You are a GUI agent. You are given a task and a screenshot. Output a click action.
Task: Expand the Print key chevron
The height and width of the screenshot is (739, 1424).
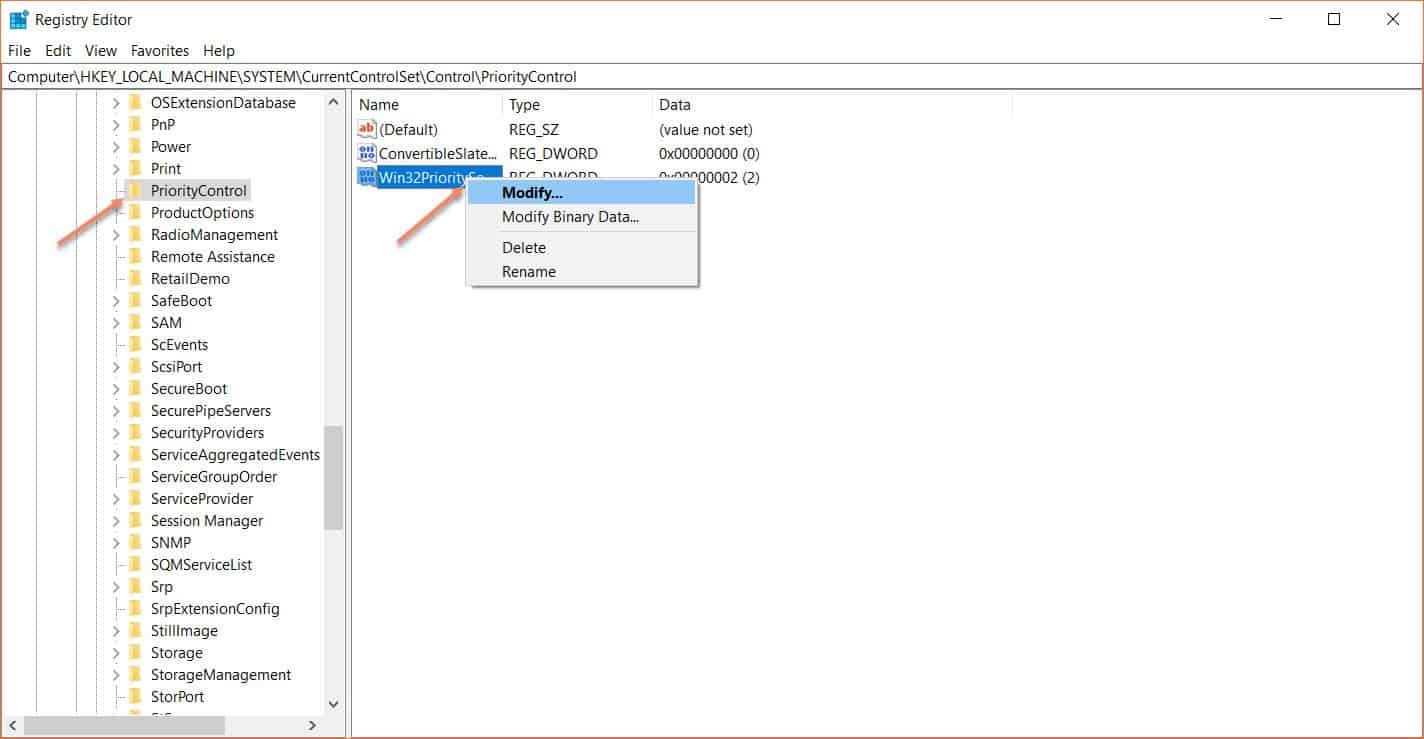116,168
